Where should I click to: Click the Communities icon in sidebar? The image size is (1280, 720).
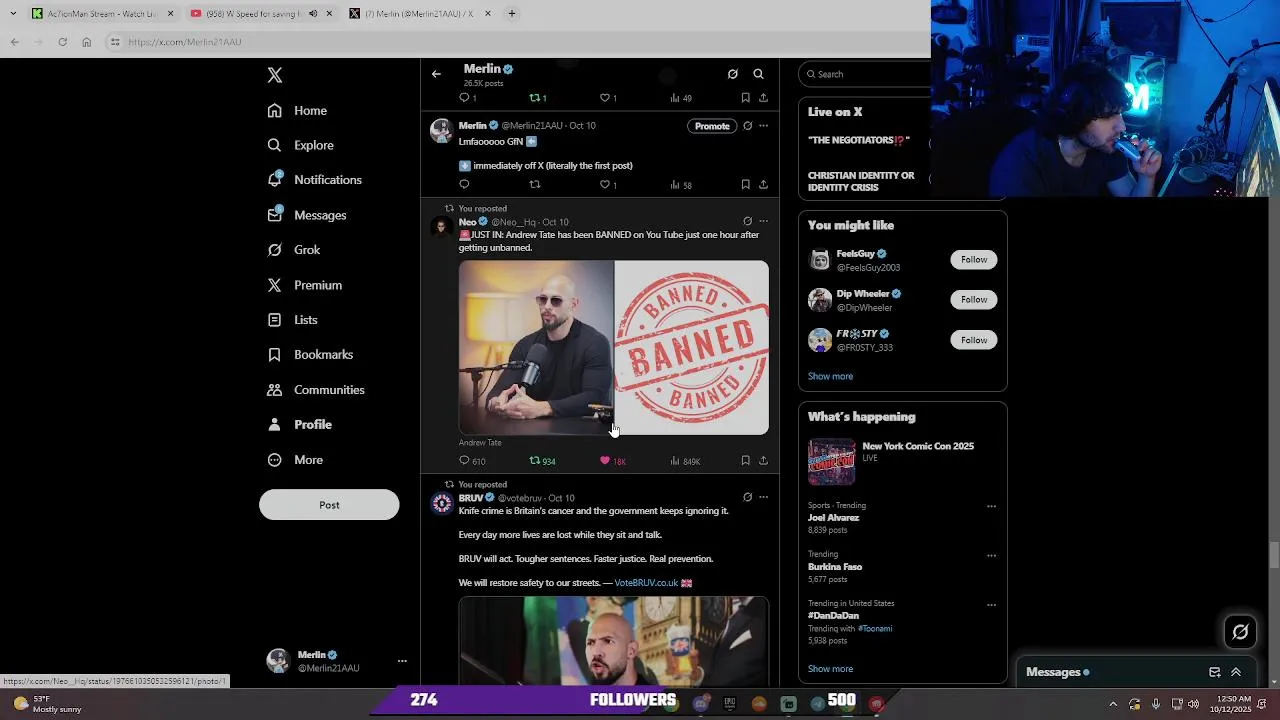pyautogui.click(x=275, y=390)
